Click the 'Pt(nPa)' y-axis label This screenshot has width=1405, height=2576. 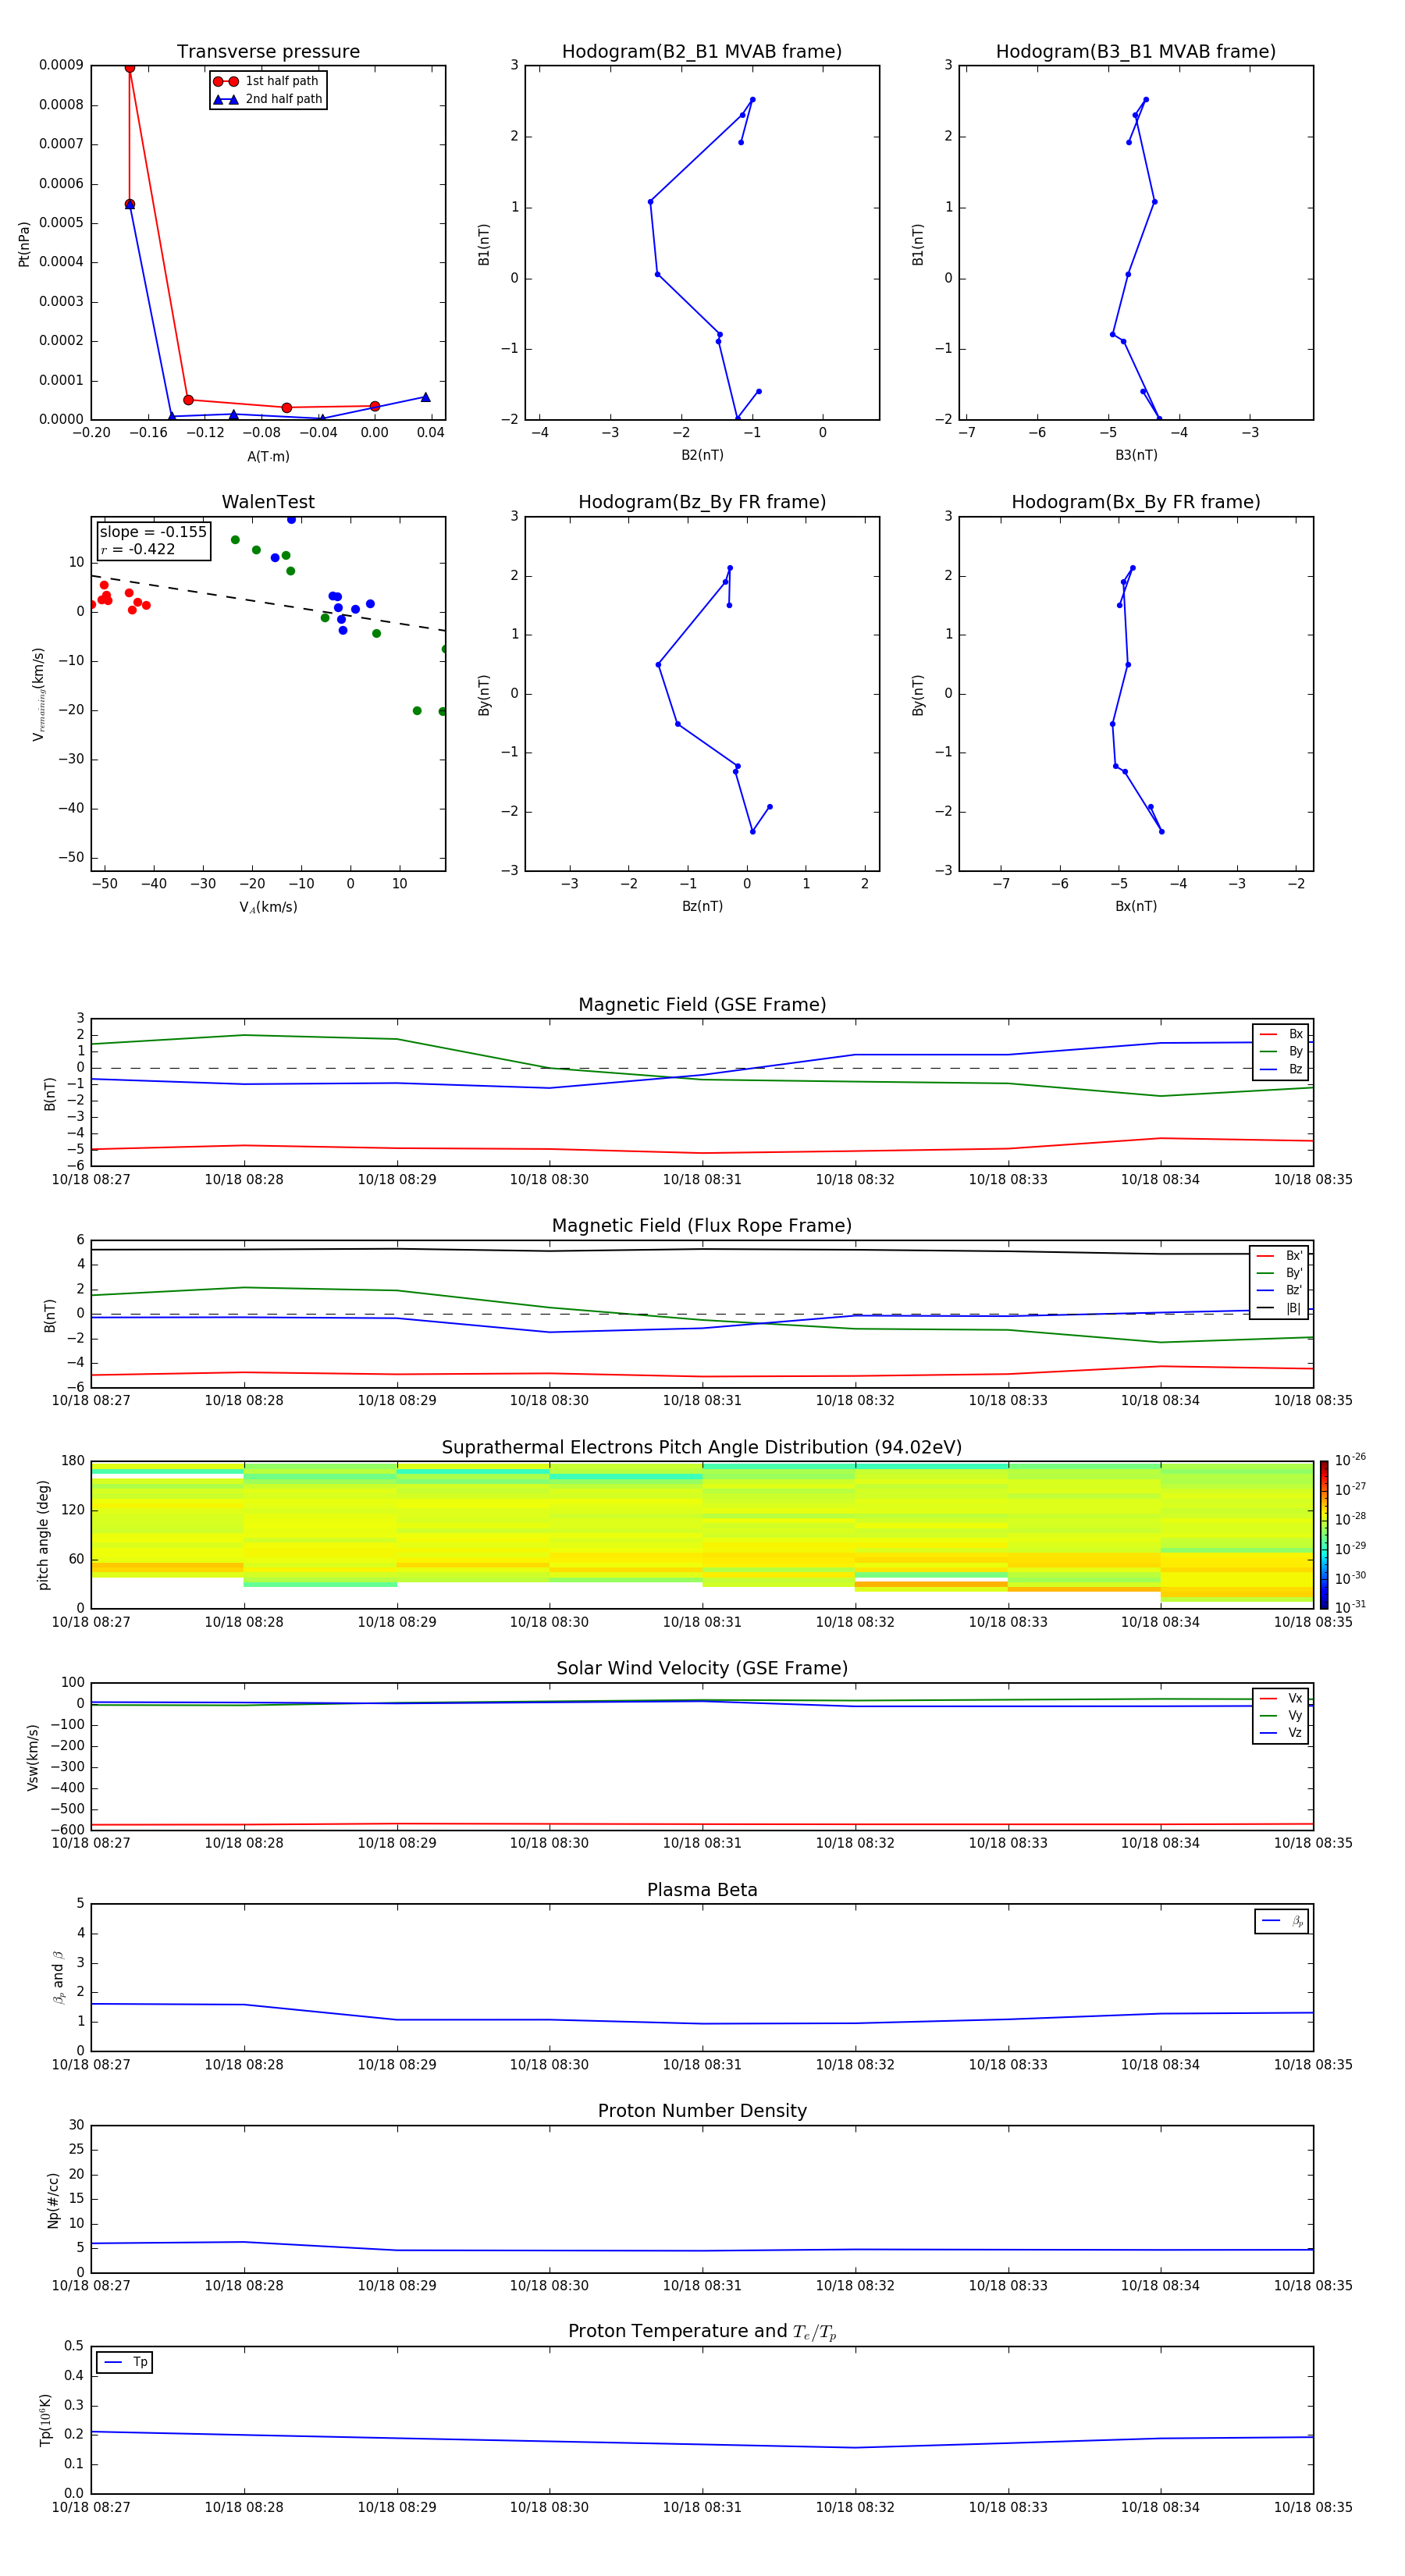click(x=24, y=243)
